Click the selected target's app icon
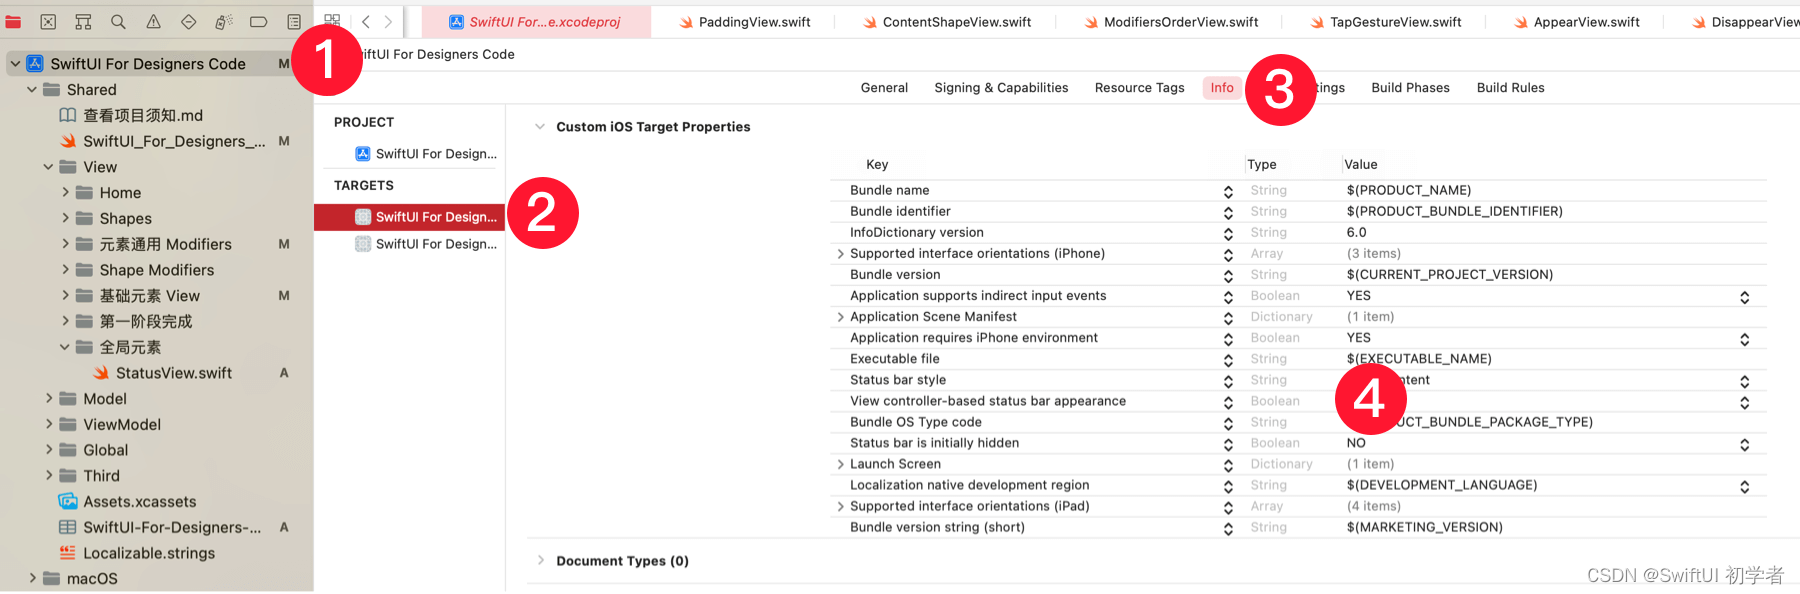1800x594 pixels. pos(363,217)
